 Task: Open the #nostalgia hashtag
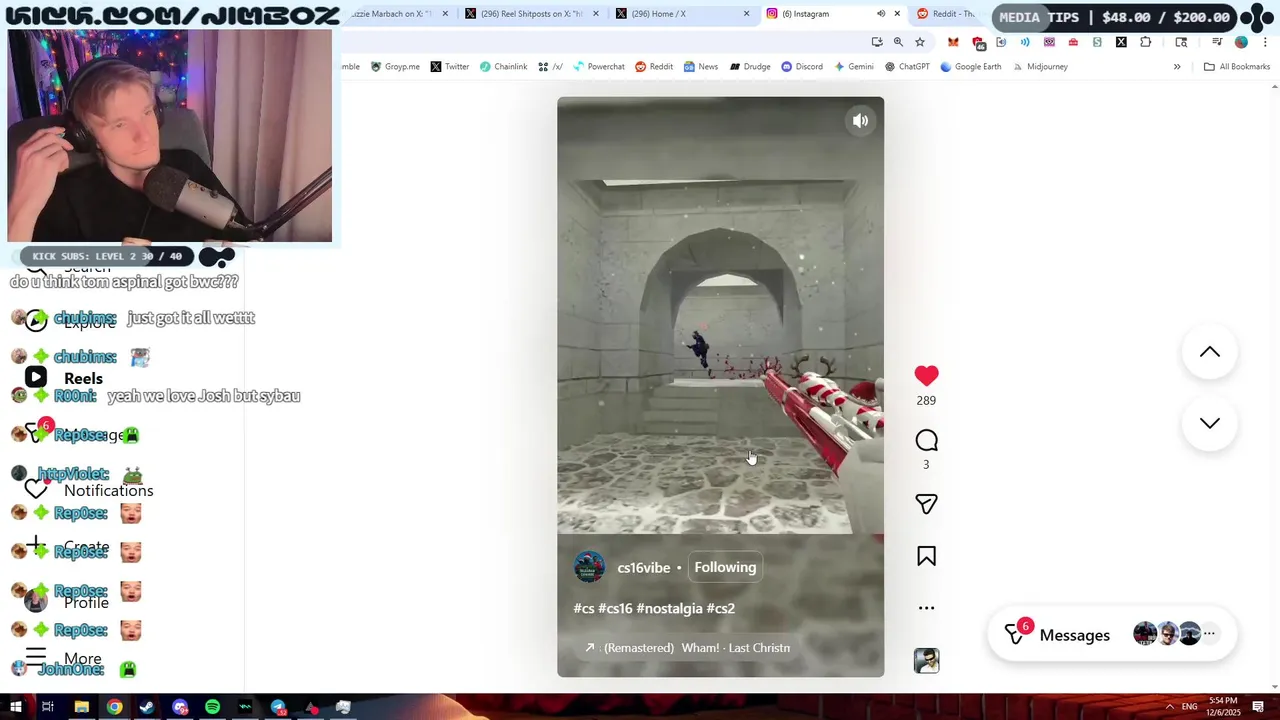coord(669,608)
